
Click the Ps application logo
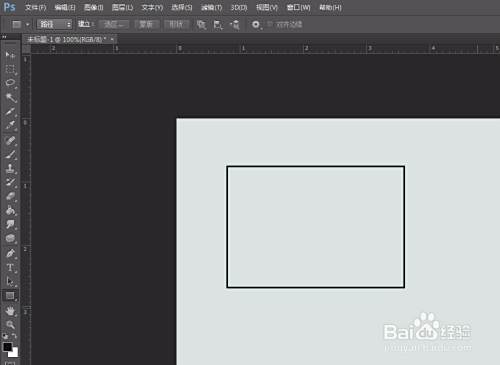pos(9,7)
